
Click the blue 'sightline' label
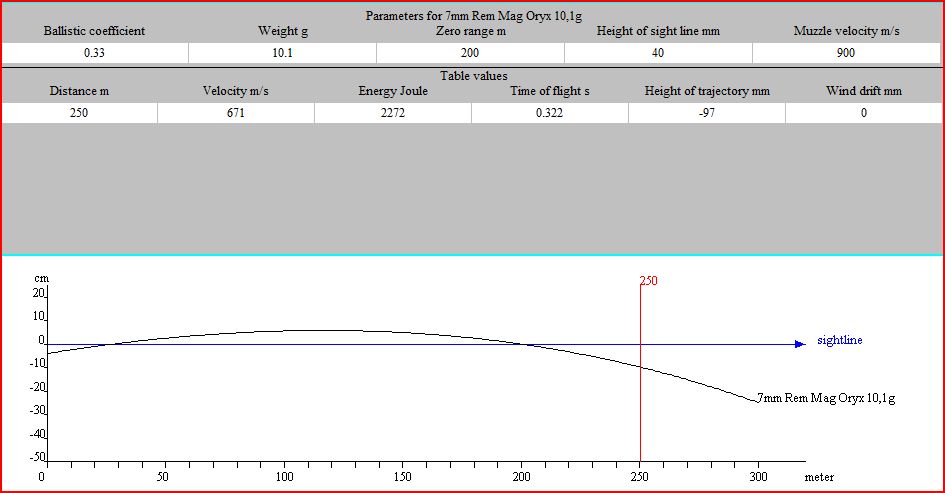click(x=839, y=341)
